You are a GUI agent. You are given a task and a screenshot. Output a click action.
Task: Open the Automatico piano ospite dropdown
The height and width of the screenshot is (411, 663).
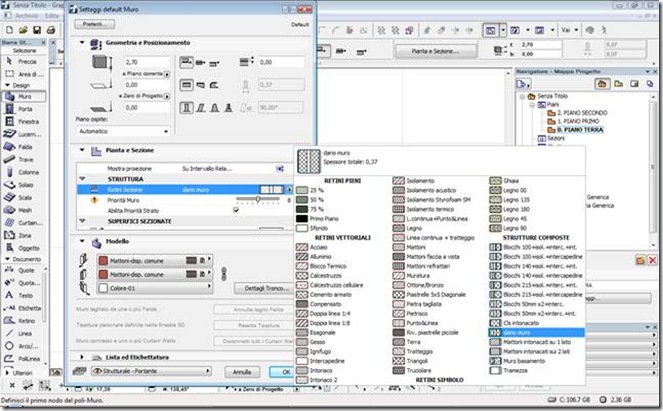click(123, 132)
